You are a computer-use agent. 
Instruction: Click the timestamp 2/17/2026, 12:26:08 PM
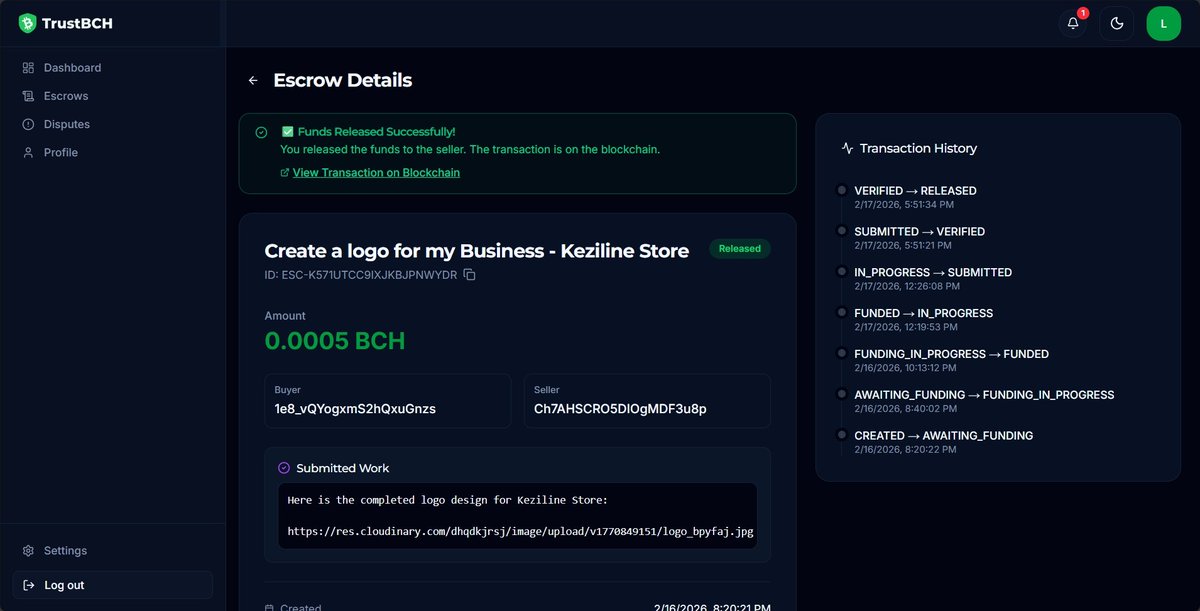(906, 286)
